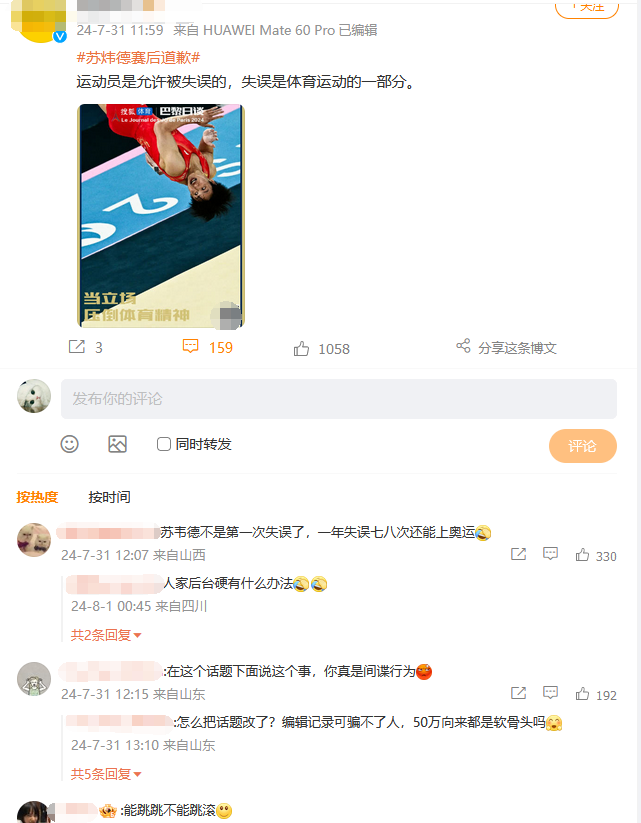Repost the Shandong 12:15 comment
Screen dimensions: 641x823
point(519,693)
